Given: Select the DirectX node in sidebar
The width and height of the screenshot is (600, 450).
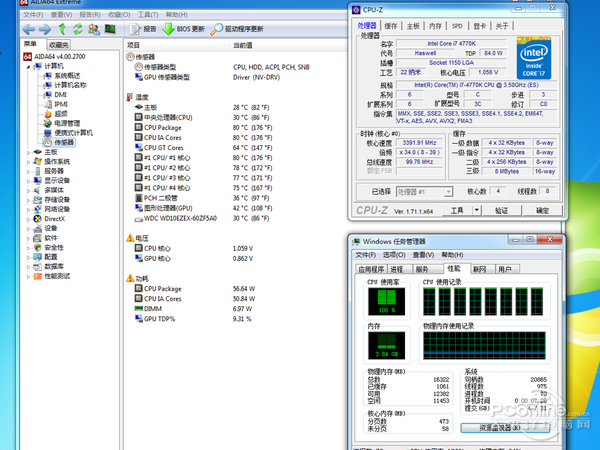Looking at the screenshot, I should [53, 218].
